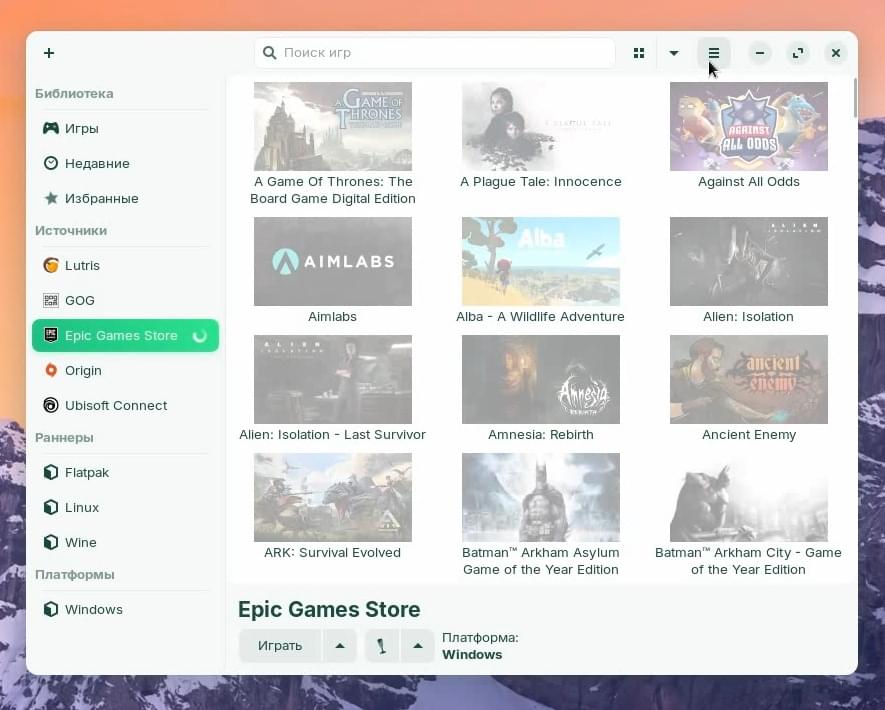Click the A Plague Tale: Innocence title
Image resolution: width=885 pixels, height=710 pixels.
coord(541,182)
